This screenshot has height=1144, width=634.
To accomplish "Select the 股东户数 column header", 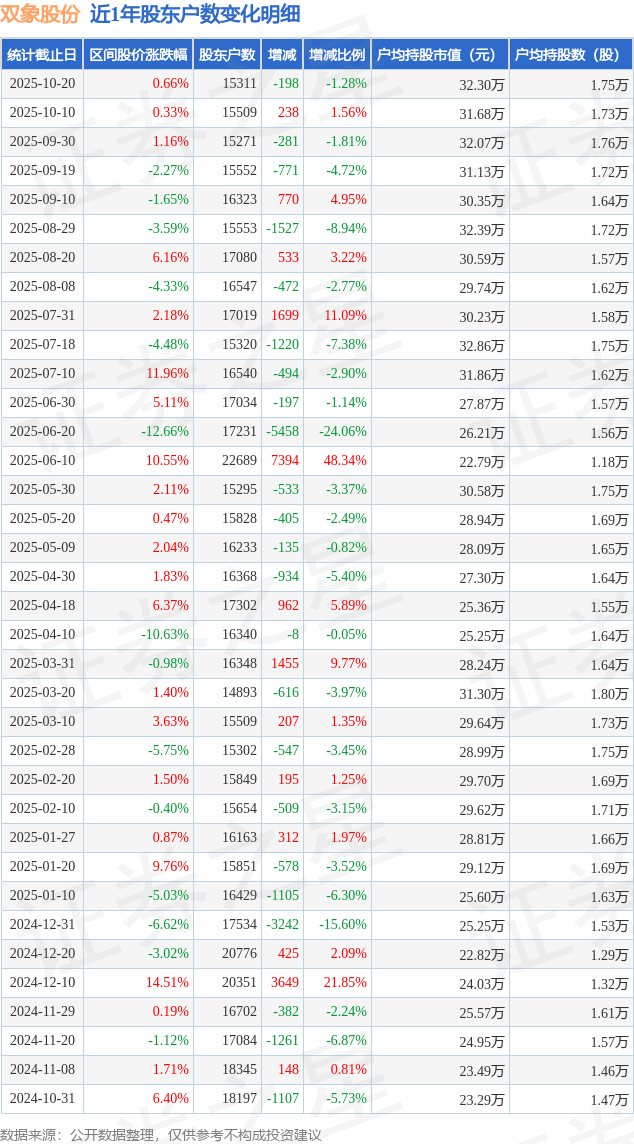I will [x=226, y=55].
